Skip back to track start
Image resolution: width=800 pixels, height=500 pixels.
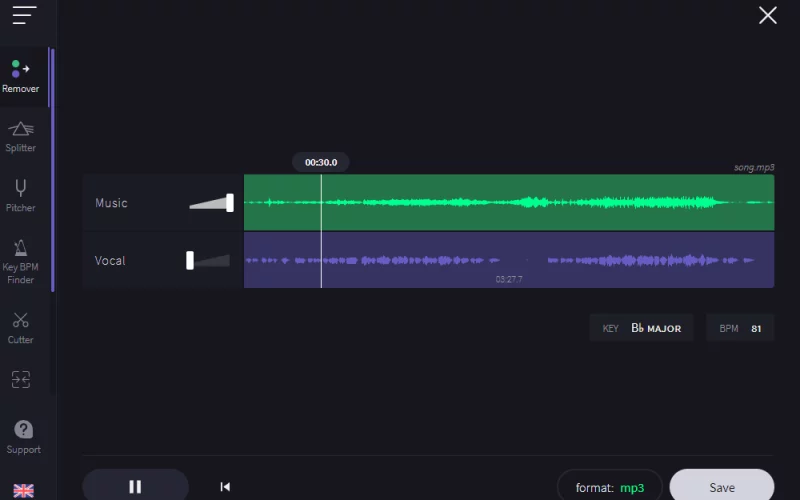click(x=225, y=487)
